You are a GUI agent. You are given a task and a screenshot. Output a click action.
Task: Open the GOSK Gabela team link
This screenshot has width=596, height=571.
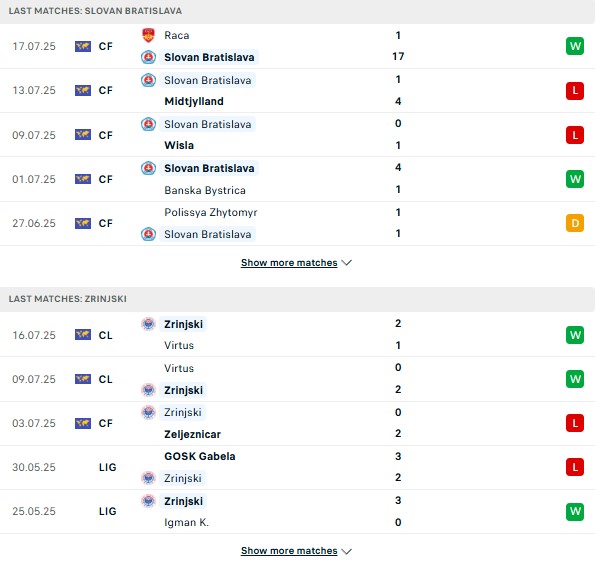coord(200,456)
